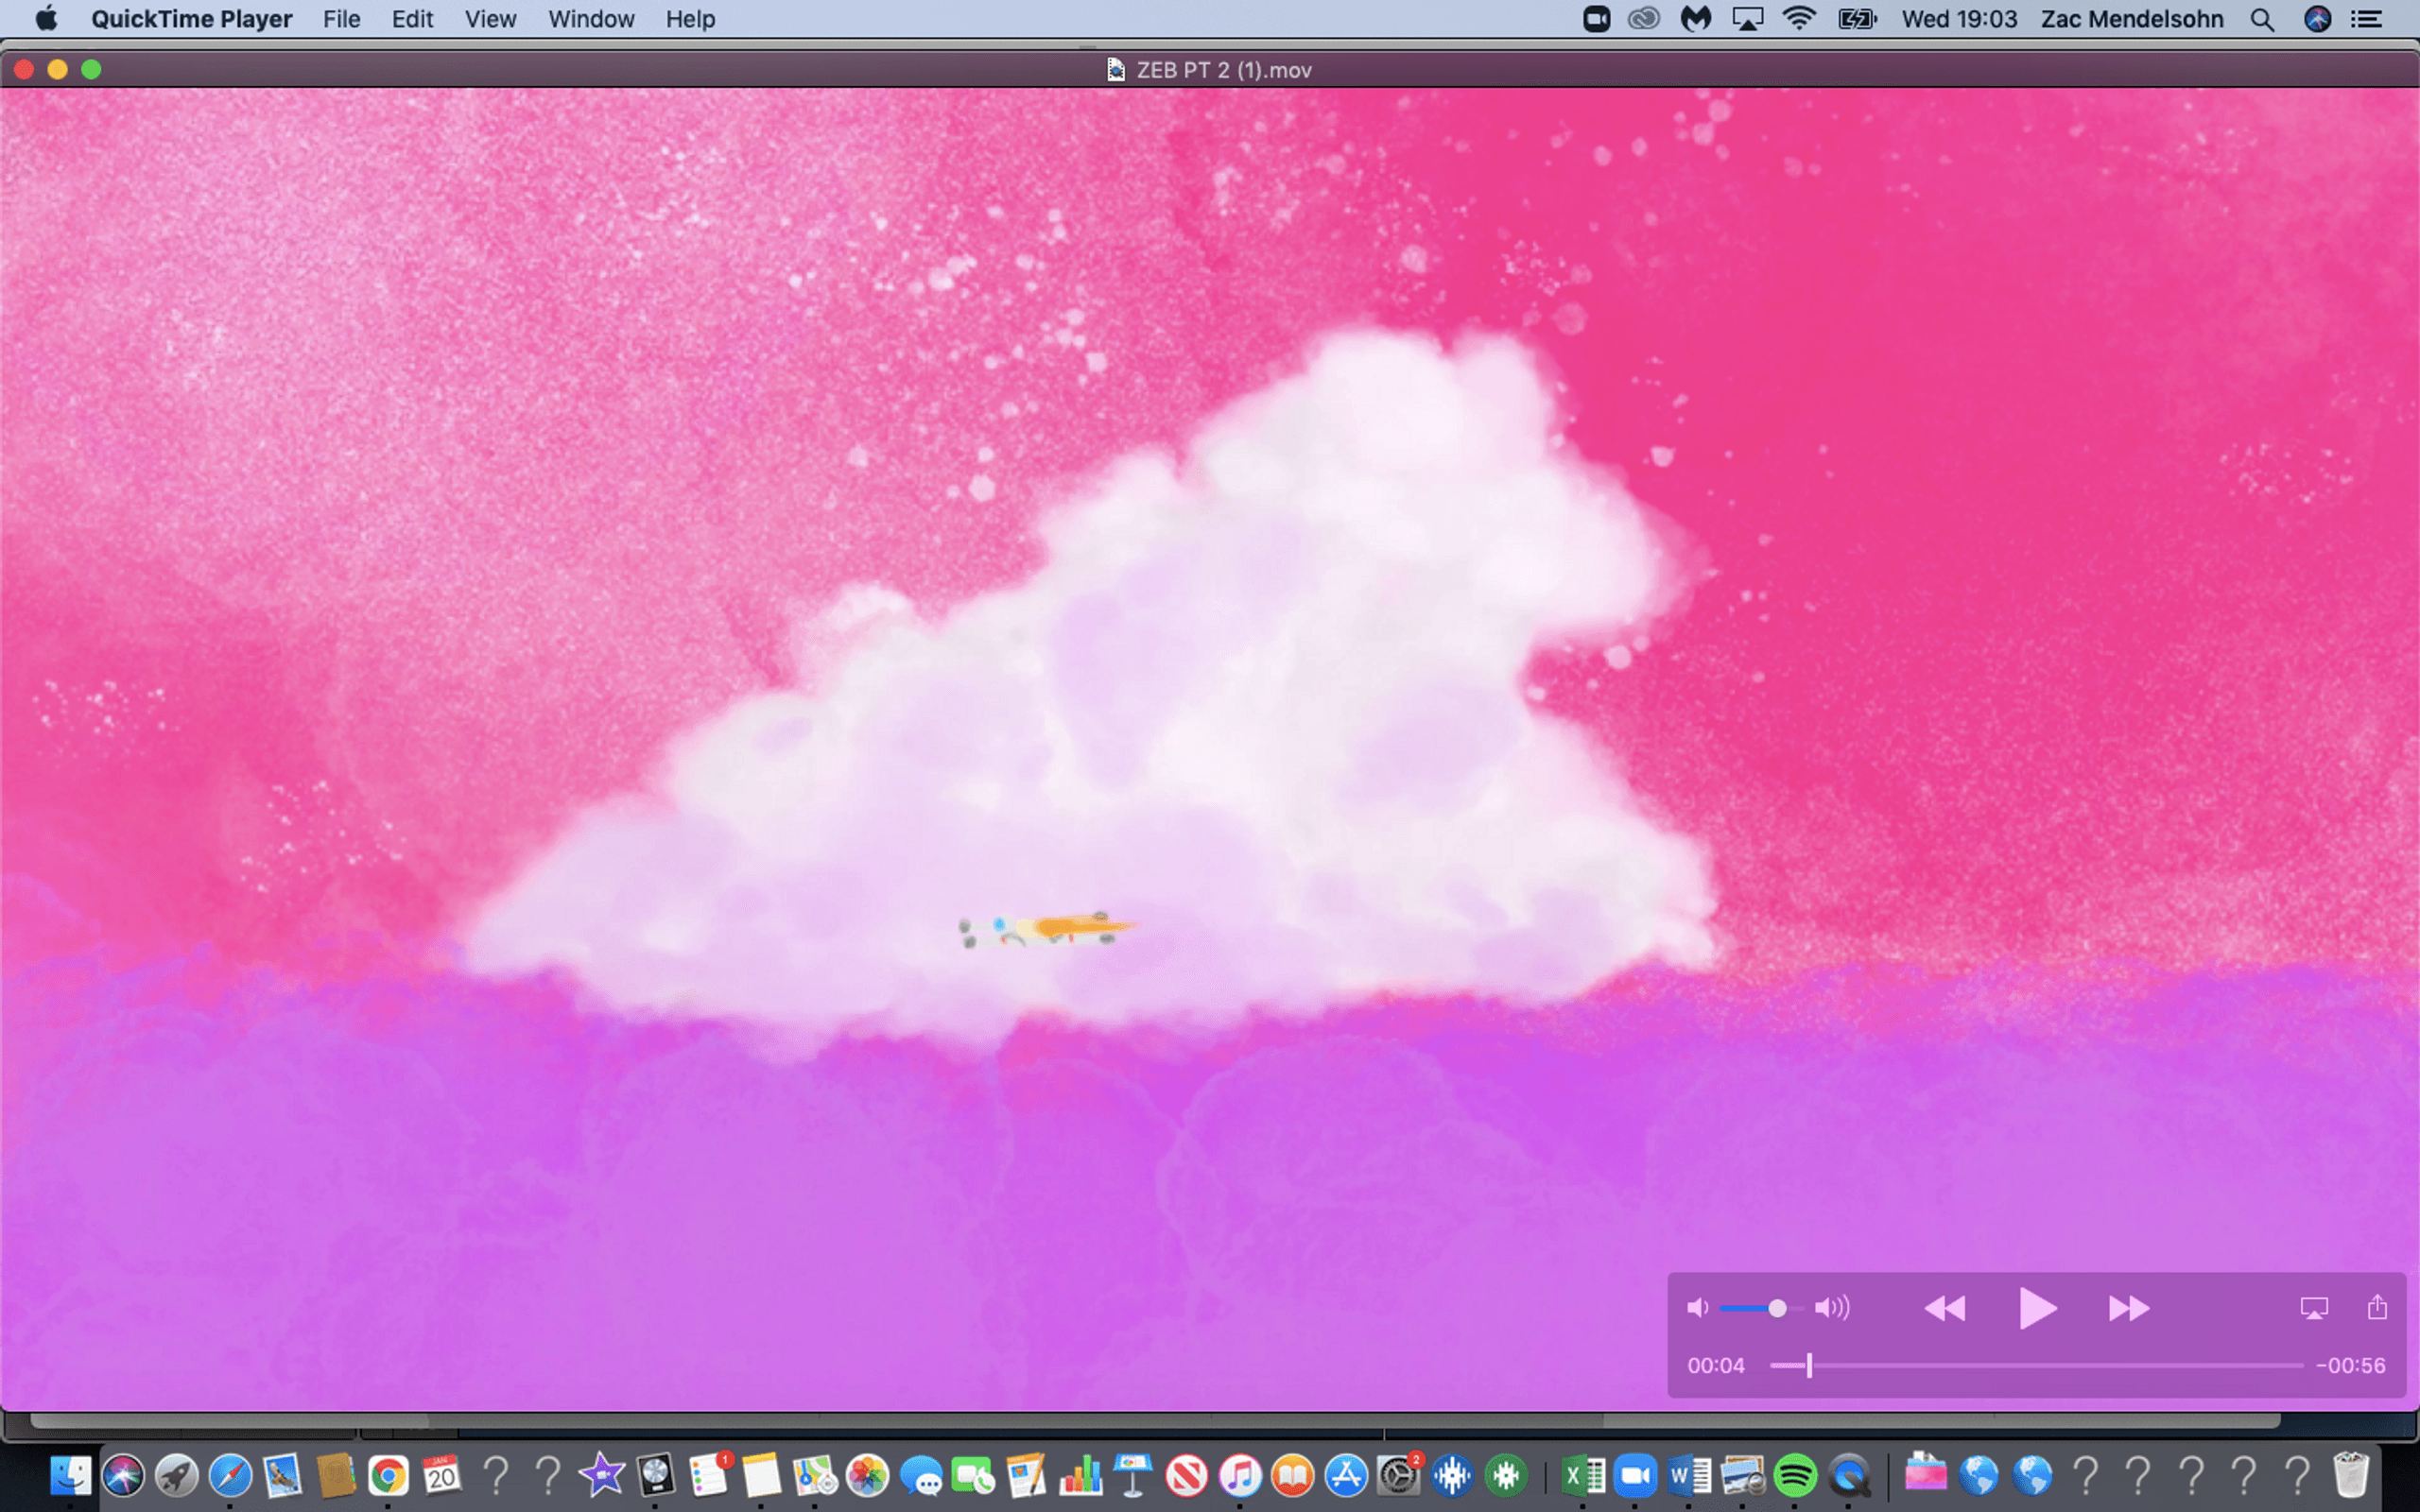Open the File menu
Screen dimensions: 2420x1512
[x=341, y=19]
